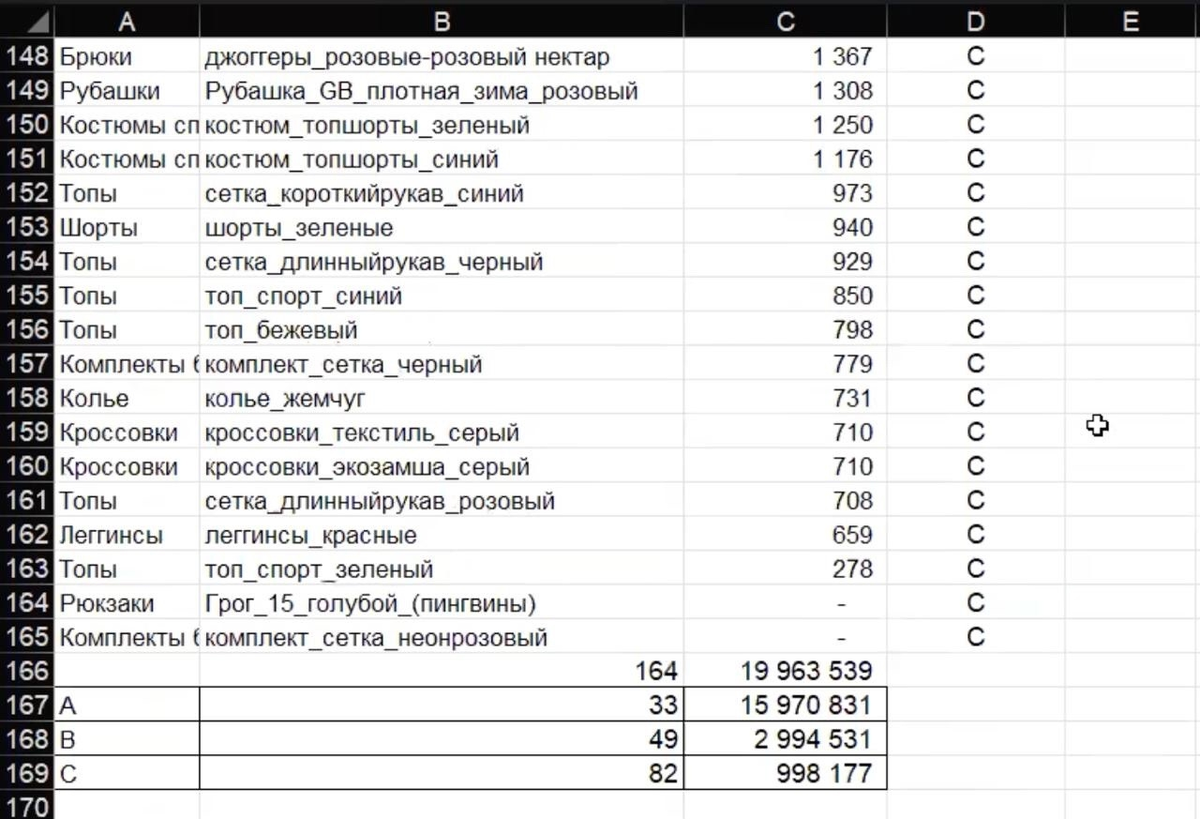
Task: Select the леггинсы_красные cell
Action: (442, 535)
